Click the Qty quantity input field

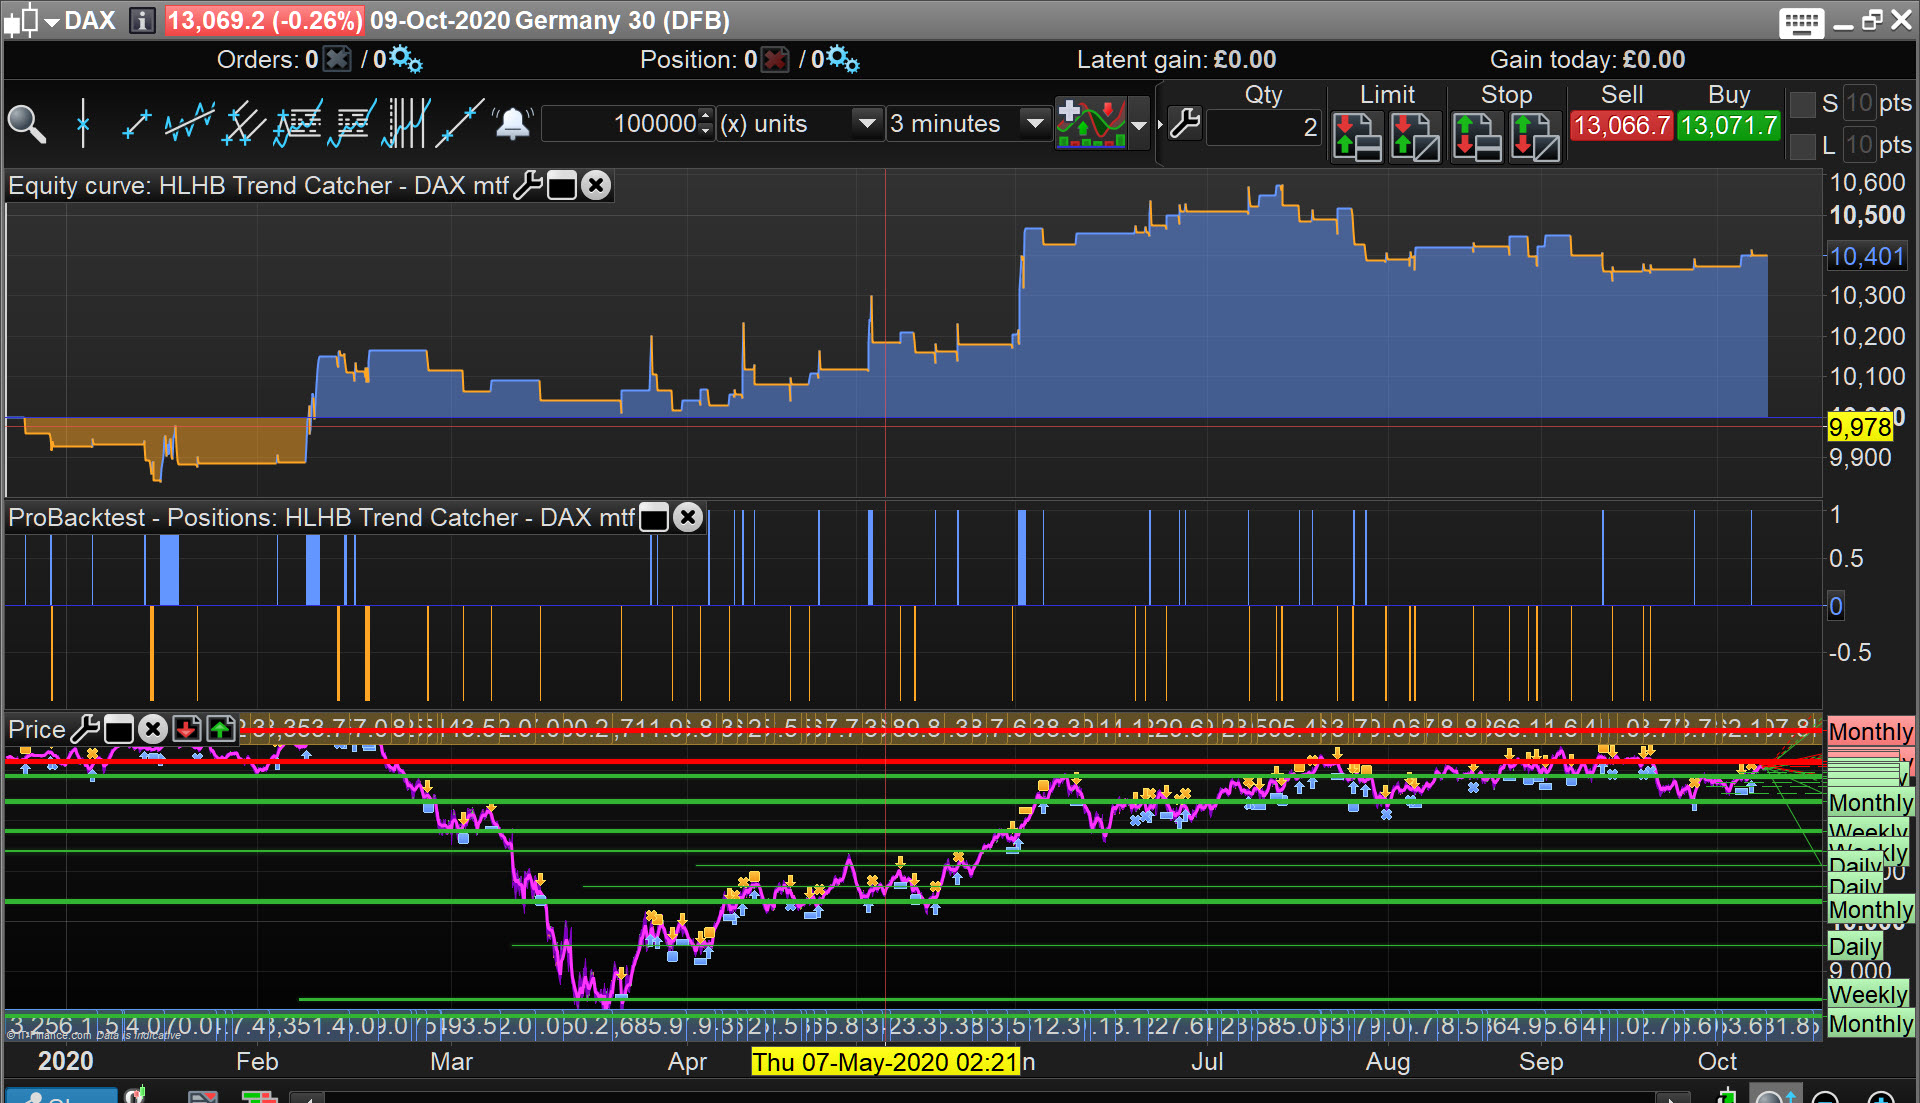(x=1264, y=127)
